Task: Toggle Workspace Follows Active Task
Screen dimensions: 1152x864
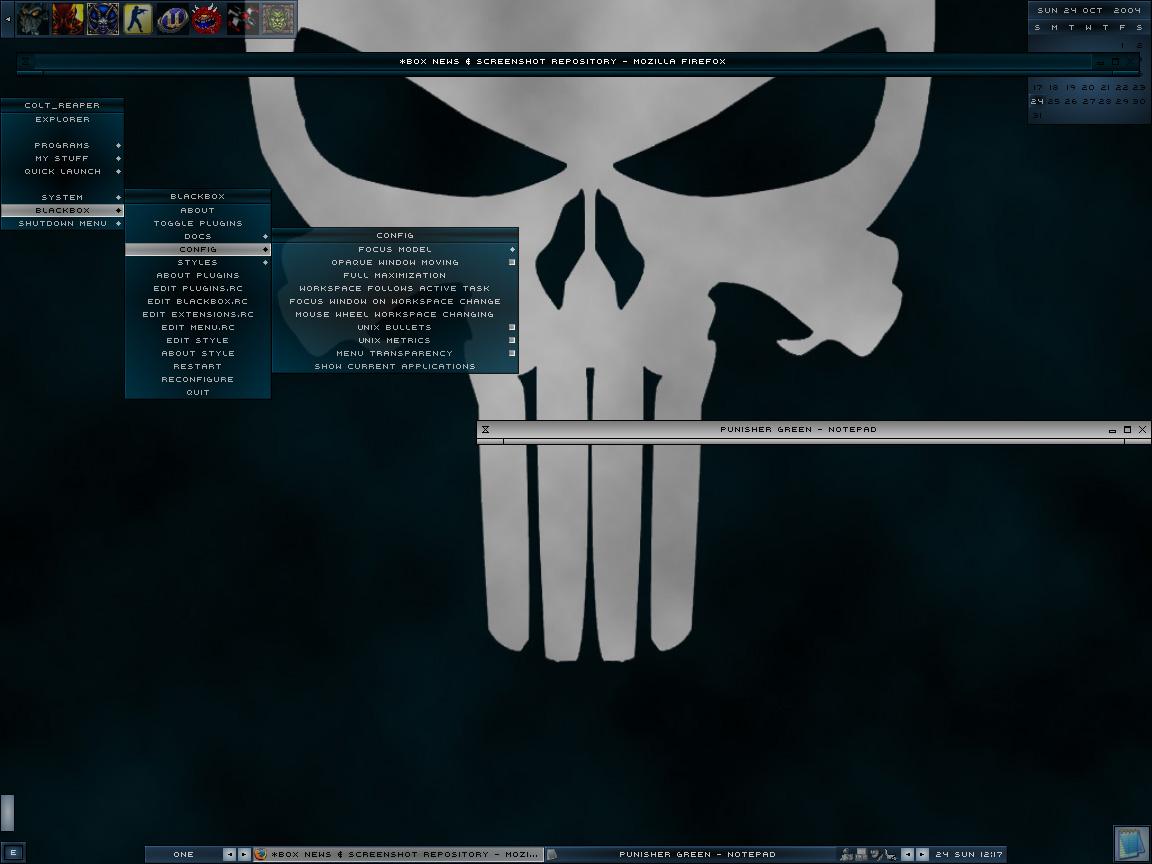Action: tap(395, 288)
